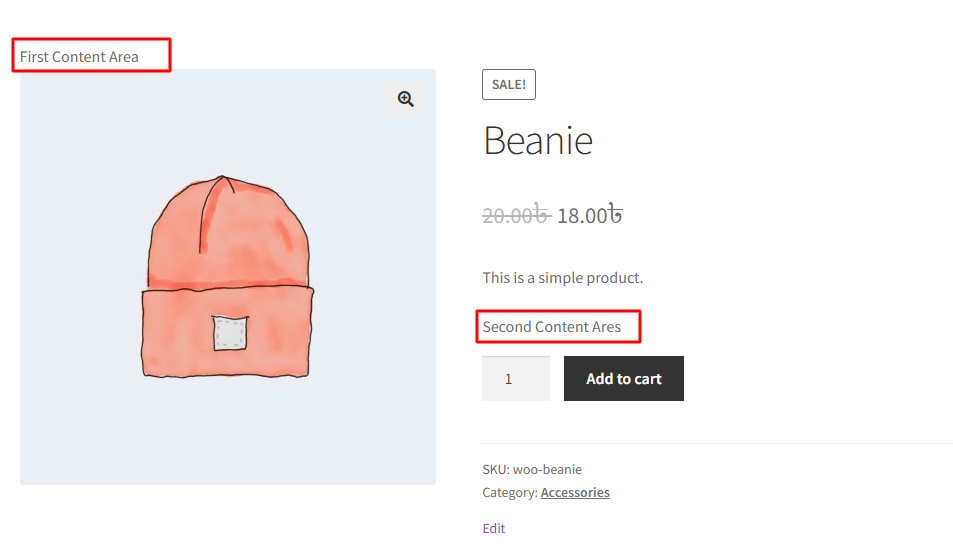
Task: Add the Beanie to cart
Action: (x=624, y=379)
